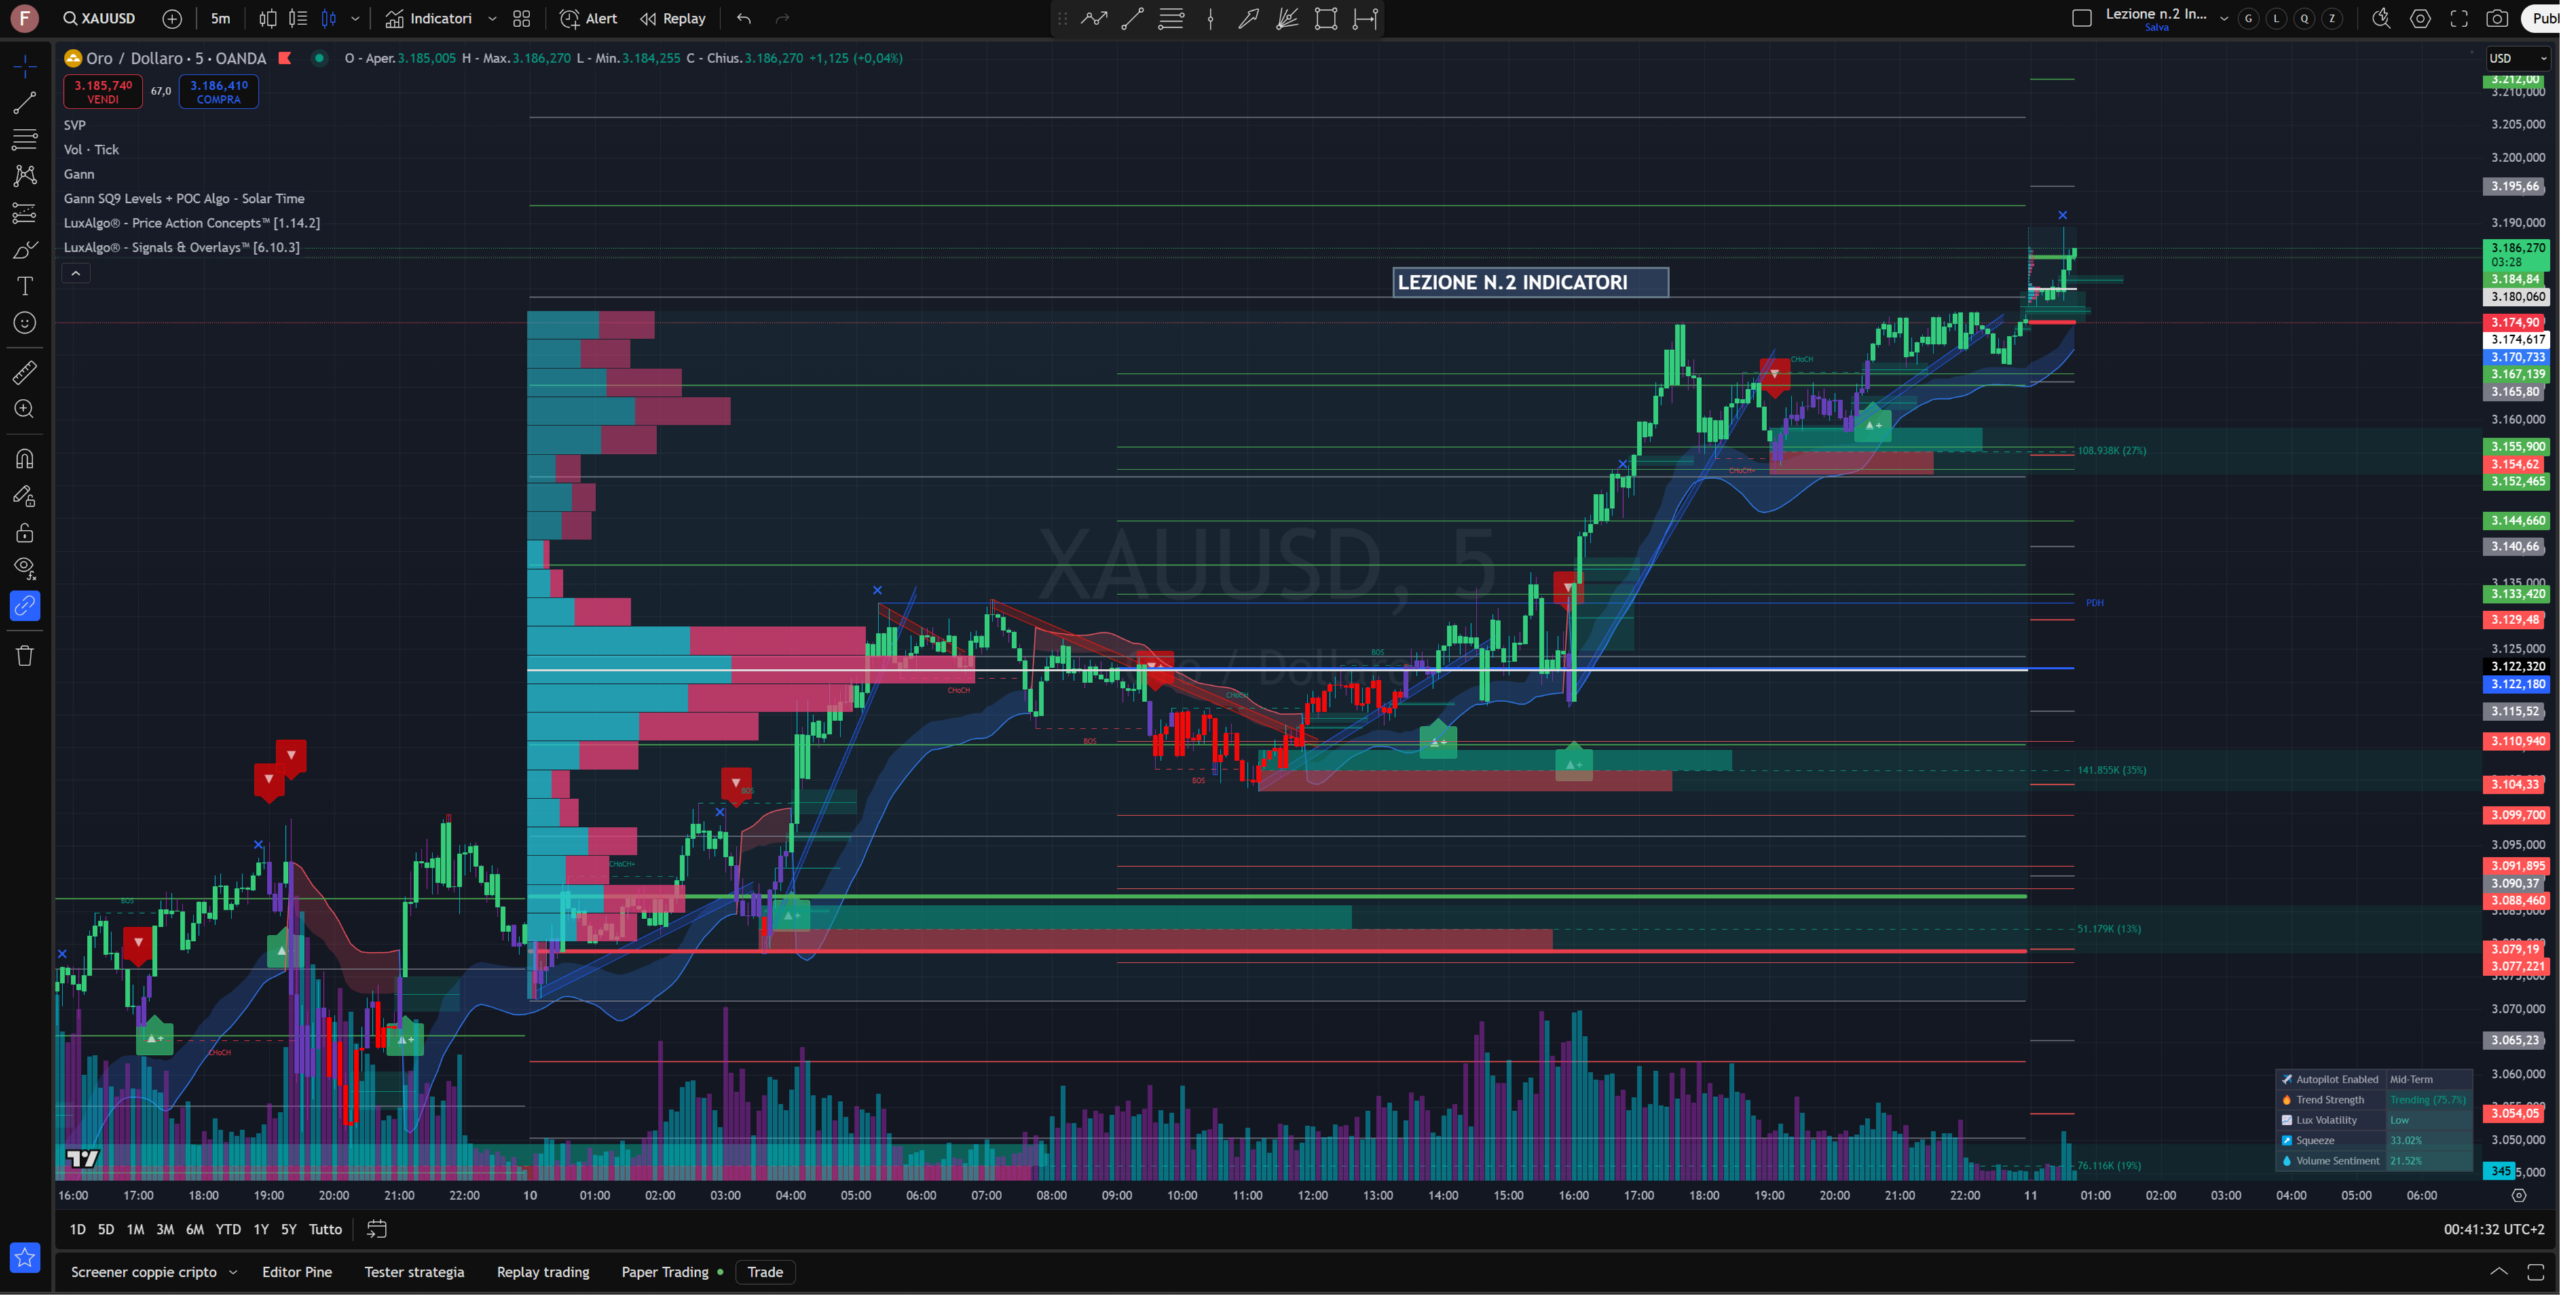
Task: Select the 1M time range
Action: tap(135, 1229)
